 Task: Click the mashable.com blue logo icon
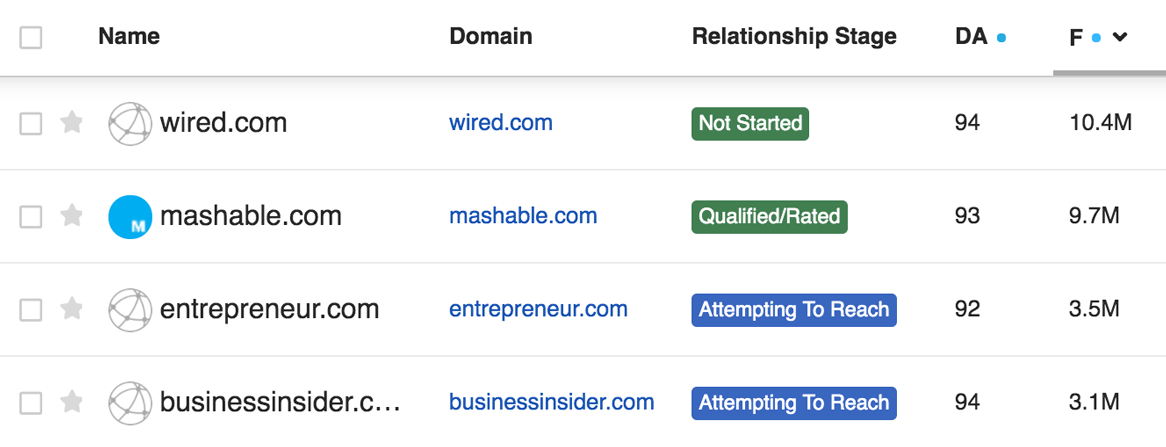[129, 216]
